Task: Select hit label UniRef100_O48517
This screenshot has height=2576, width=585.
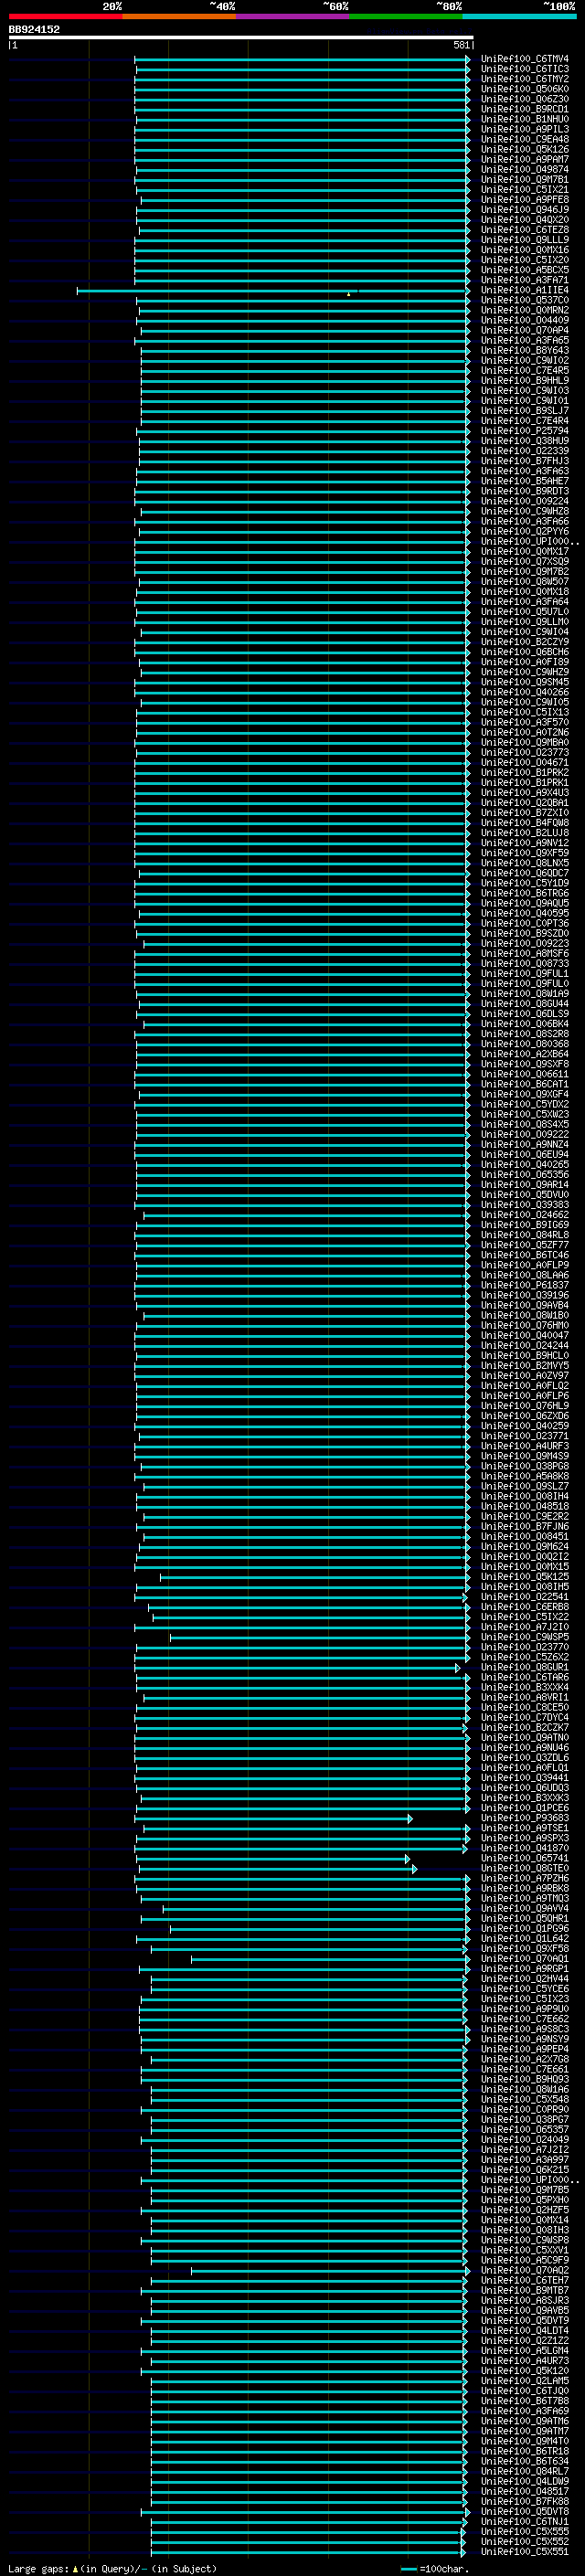Action: pyautogui.click(x=525, y=2491)
